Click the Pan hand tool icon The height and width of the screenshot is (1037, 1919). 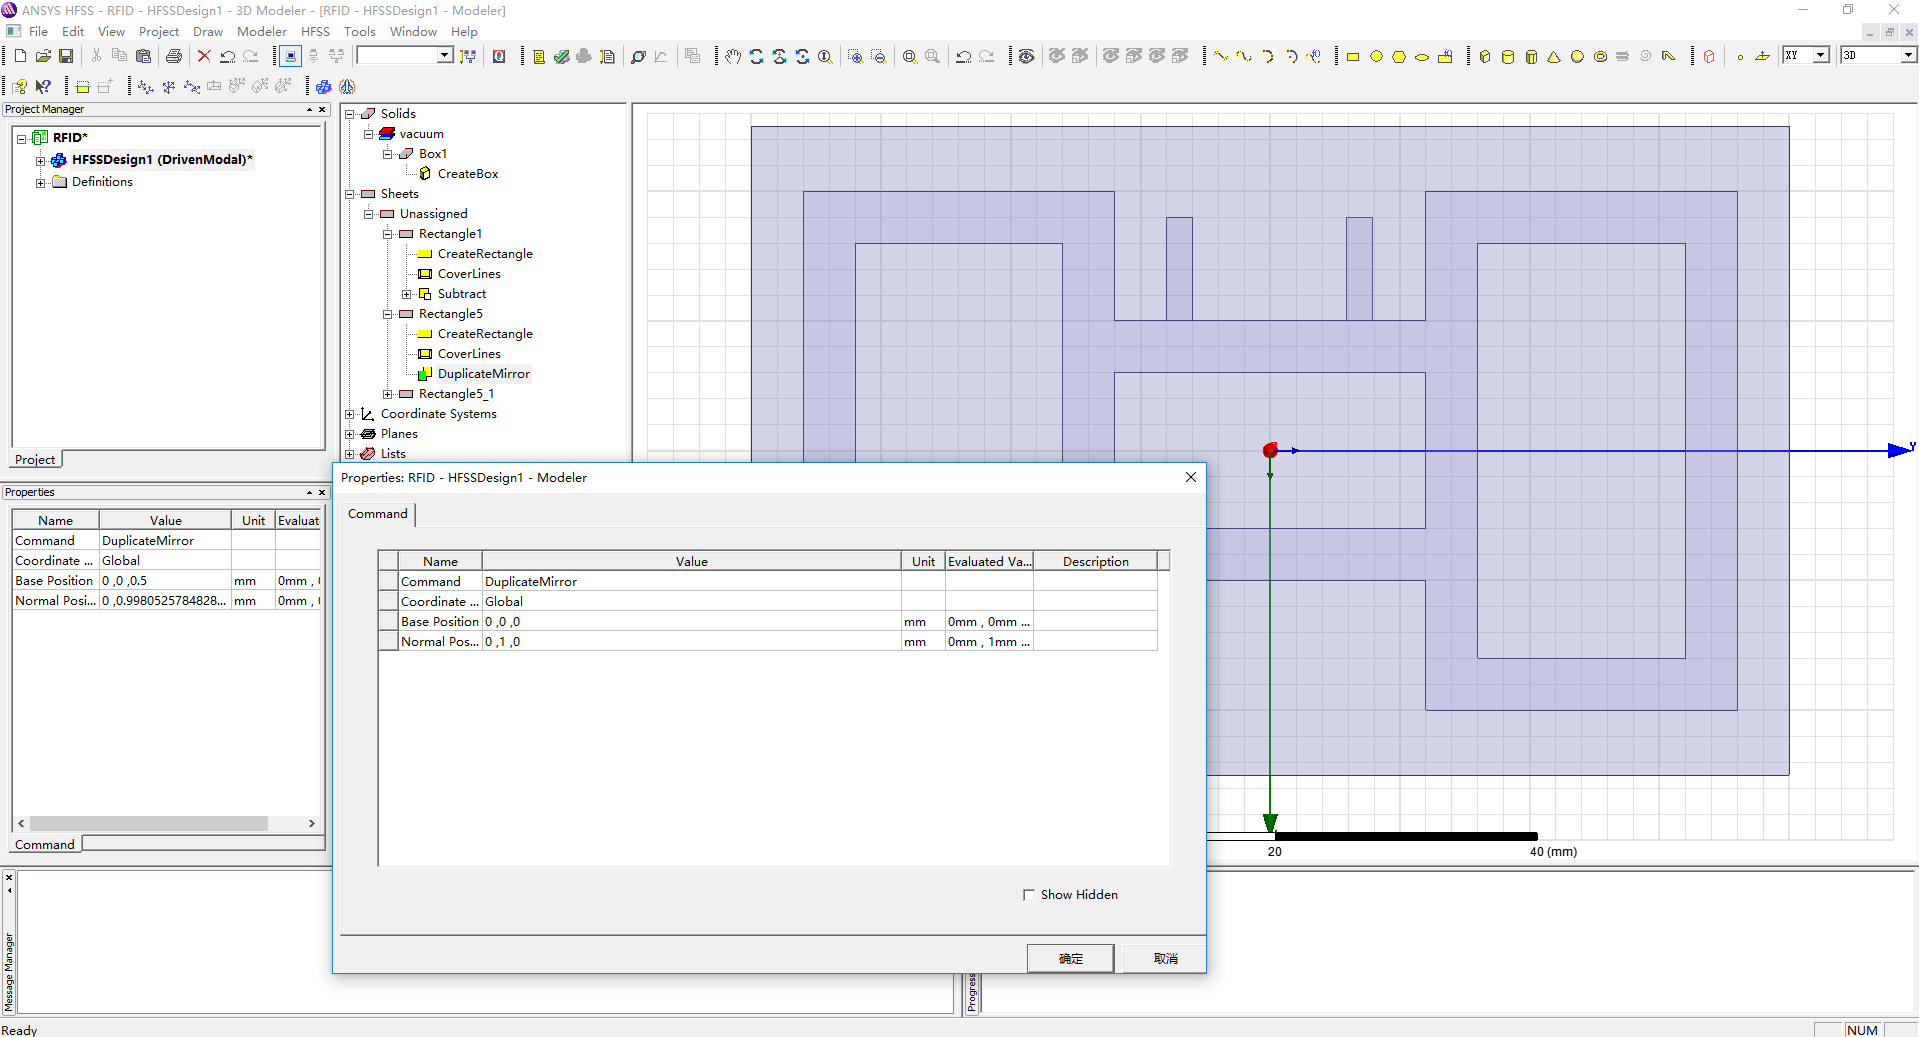(733, 57)
